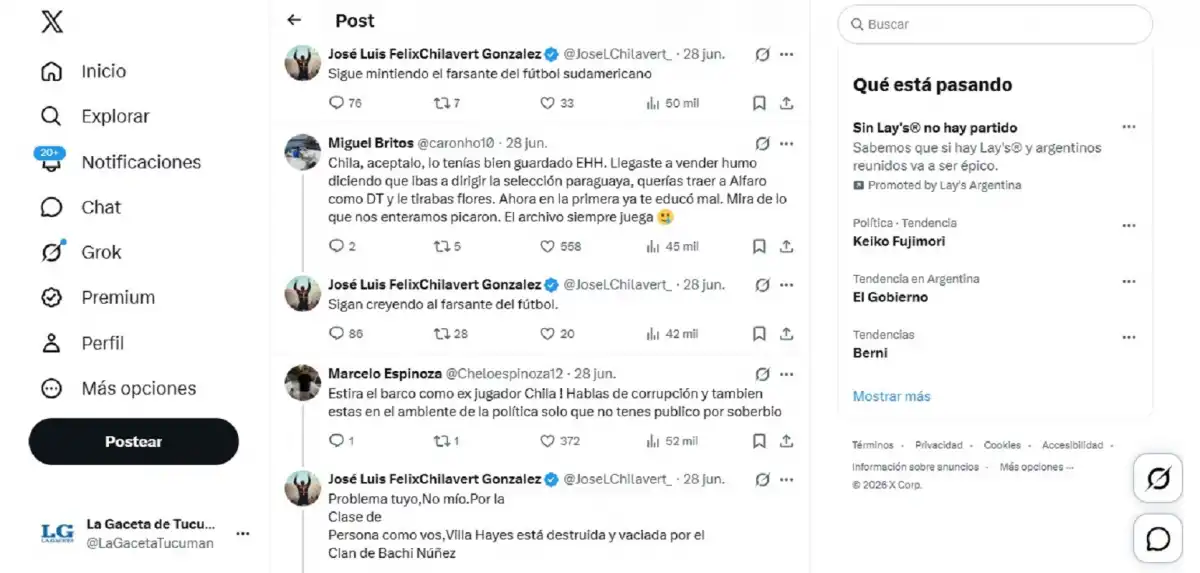Open options for the Keiko Fujimori trend
This screenshot has height=573, width=1200.
(1129, 226)
